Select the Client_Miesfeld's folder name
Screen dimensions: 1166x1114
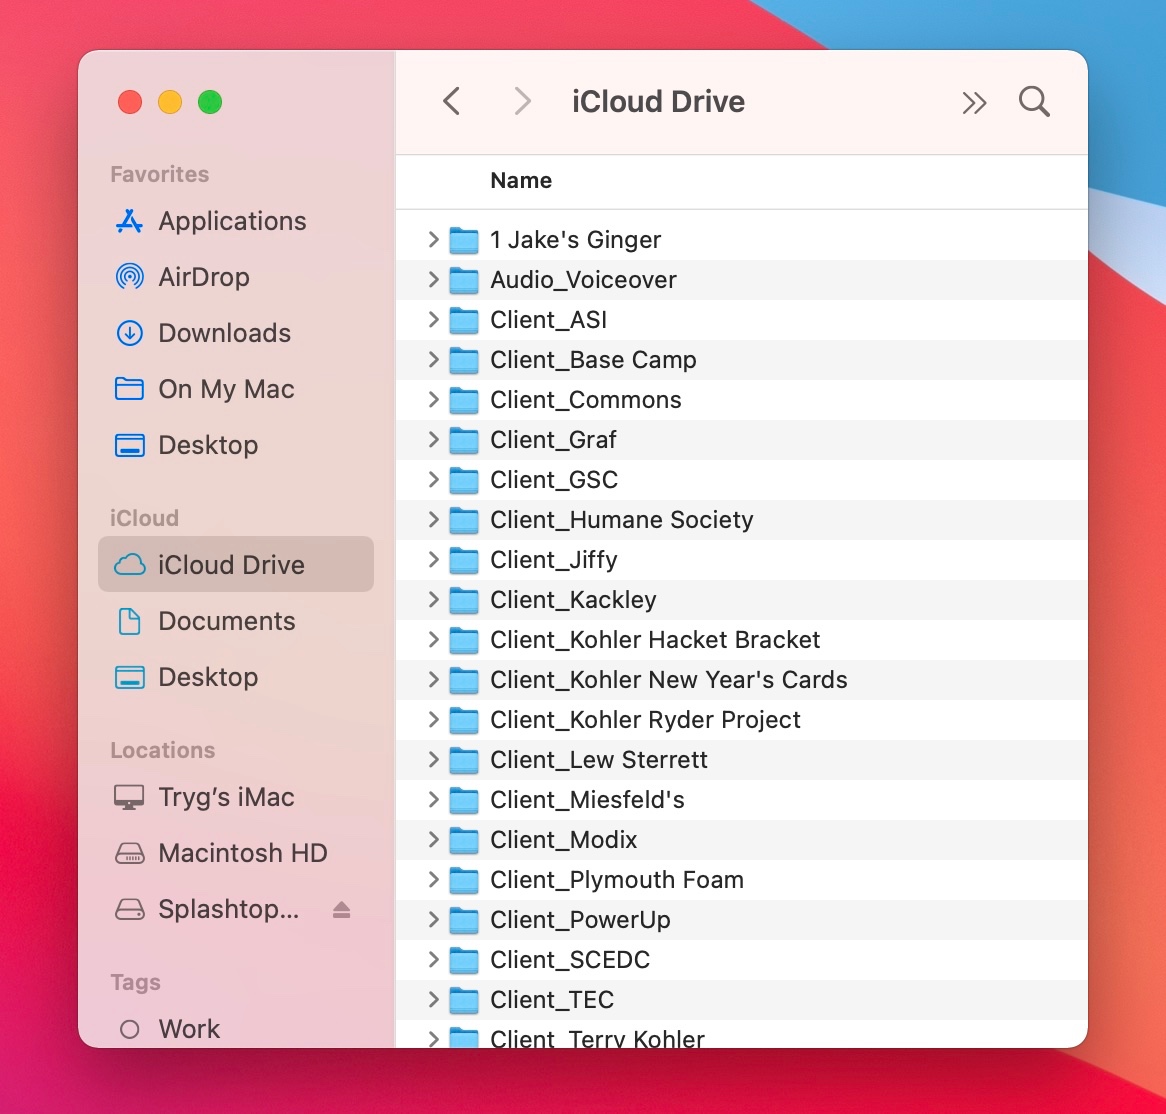[x=587, y=799]
